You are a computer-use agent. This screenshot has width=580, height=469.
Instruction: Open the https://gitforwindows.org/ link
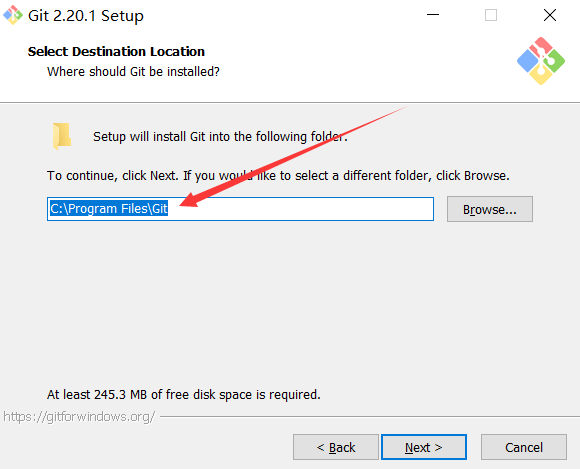[79, 417]
